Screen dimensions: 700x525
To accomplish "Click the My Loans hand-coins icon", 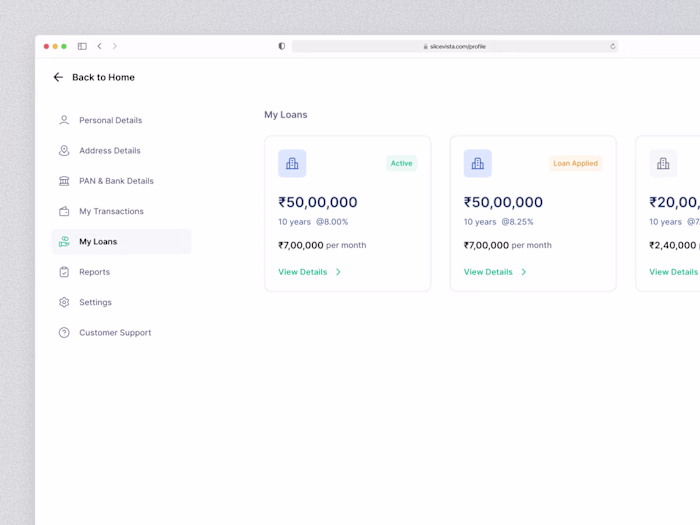I will [x=64, y=242].
